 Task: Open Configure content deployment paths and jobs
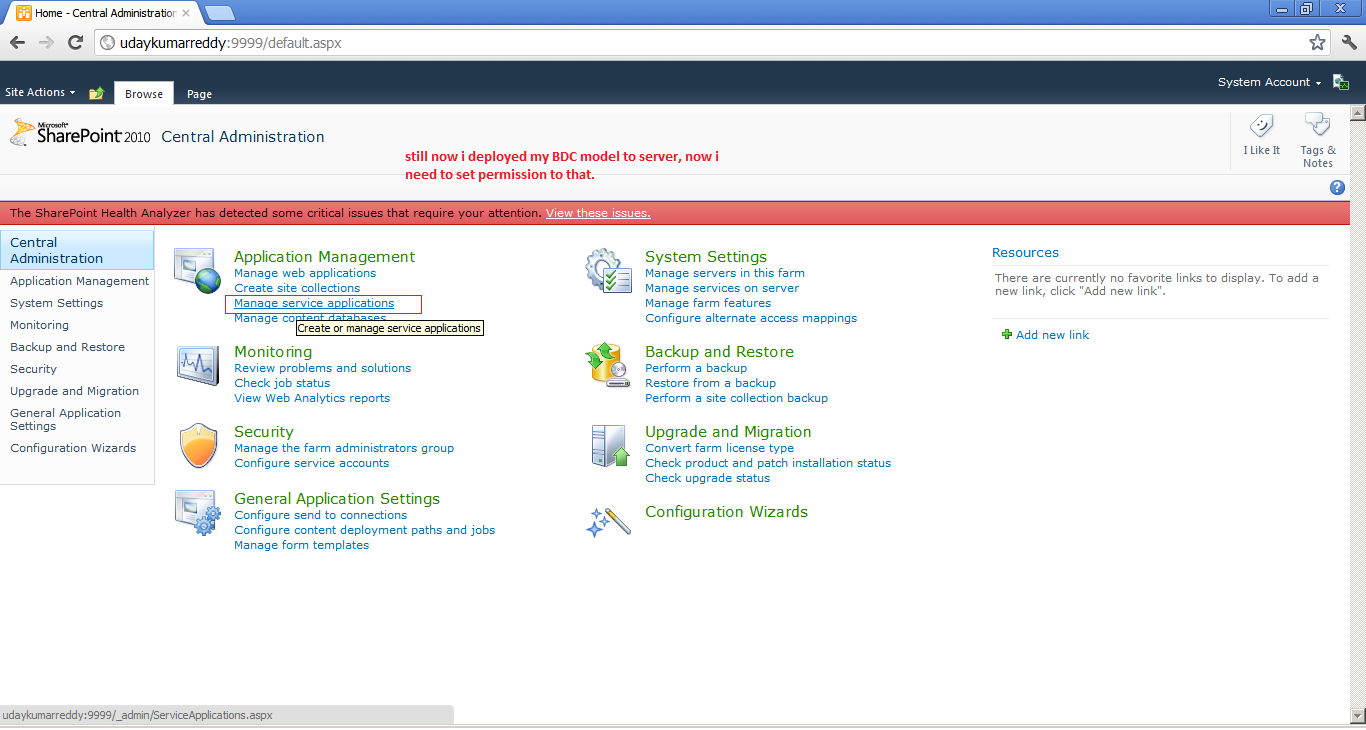click(364, 530)
